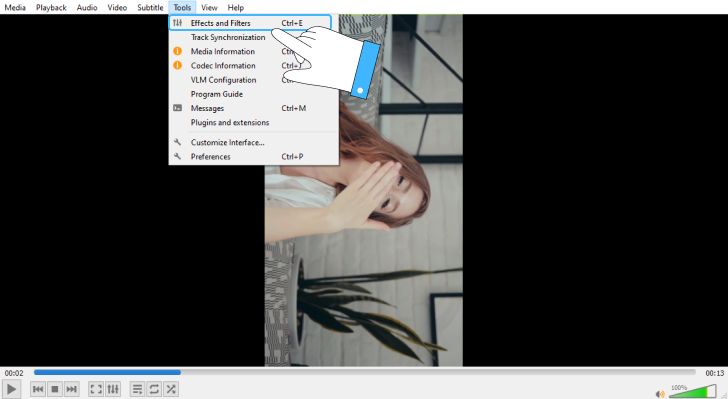Open Media Information
Image resolution: width=728 pixels, height=399 pixels.
tap(254, 52)
